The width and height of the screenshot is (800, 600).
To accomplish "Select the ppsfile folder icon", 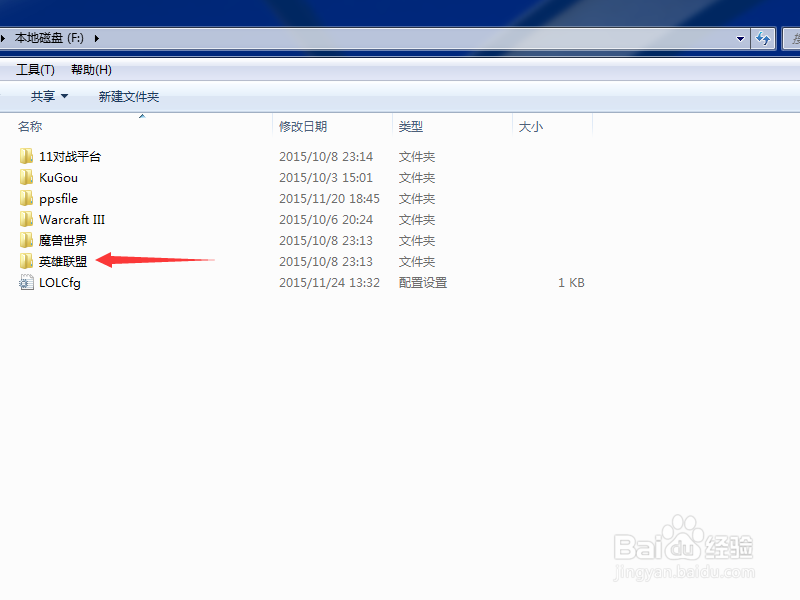I will [27, 198].
